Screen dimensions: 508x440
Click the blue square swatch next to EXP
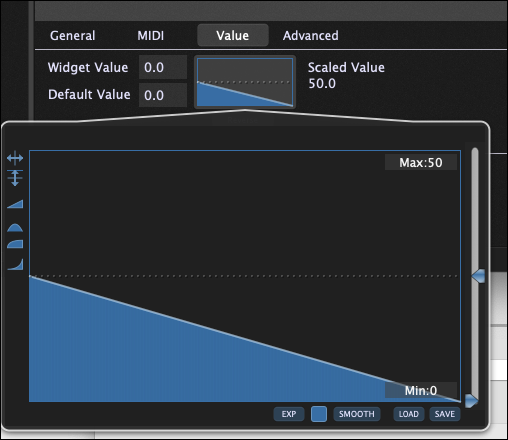pos(319,414)
